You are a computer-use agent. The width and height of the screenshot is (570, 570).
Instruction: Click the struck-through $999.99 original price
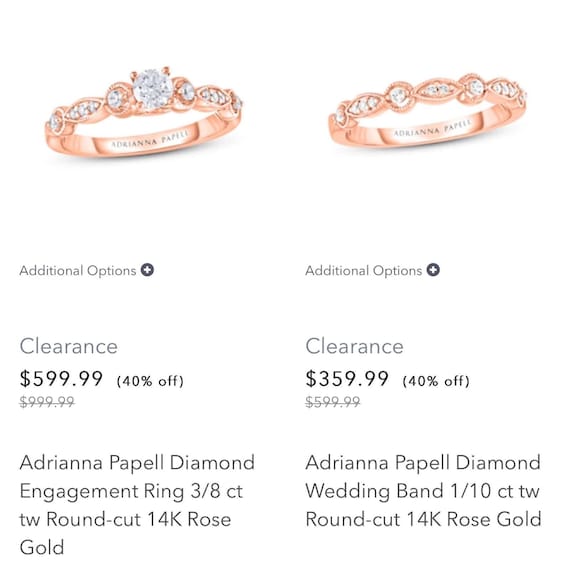pyautogui.click(x=47, y=402)
